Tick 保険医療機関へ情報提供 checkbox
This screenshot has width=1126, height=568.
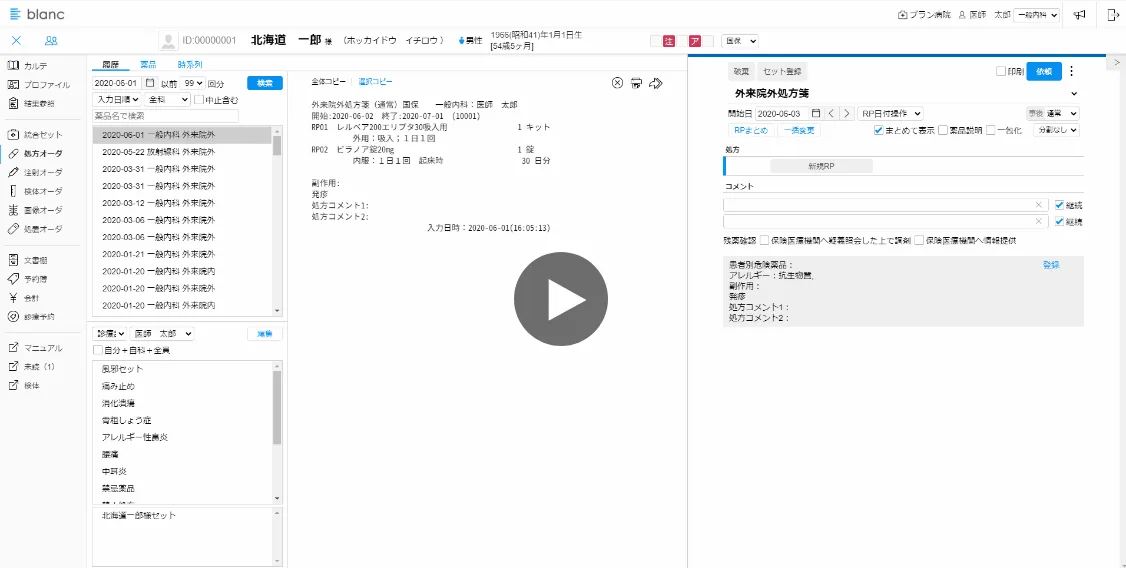pyautogui.click(x=919, y=241)
